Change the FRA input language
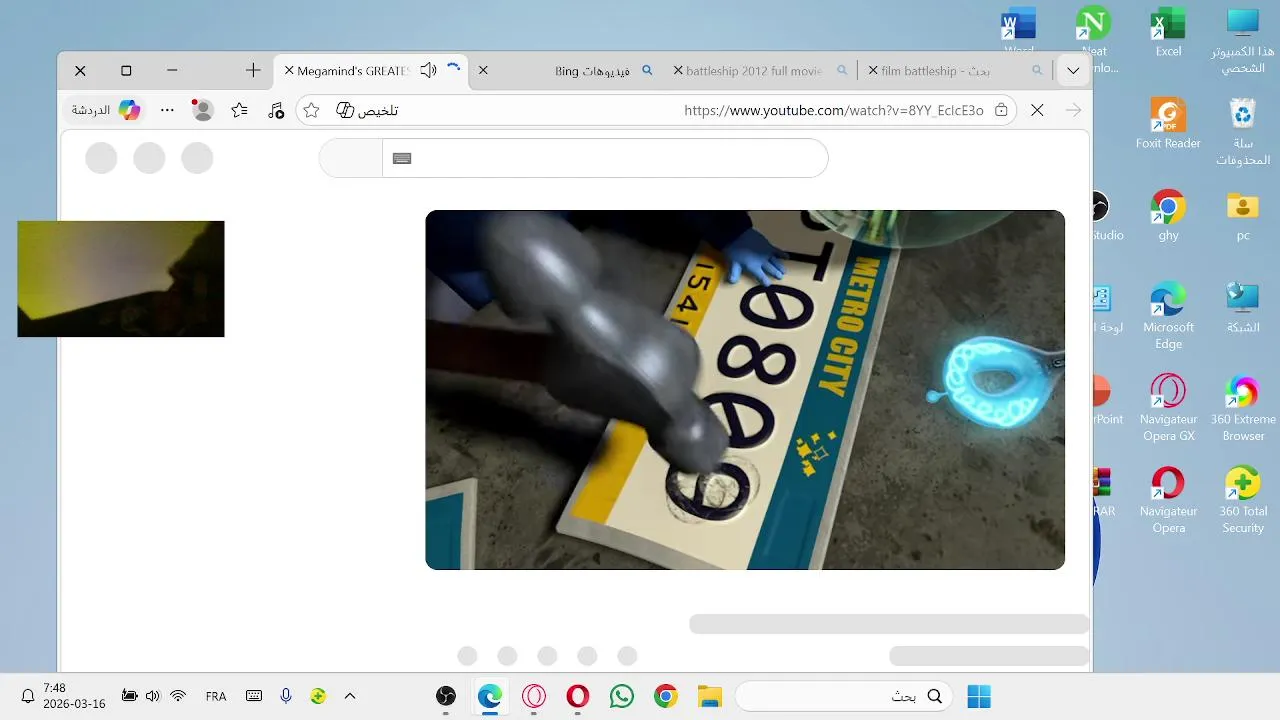 pos(216,696)
